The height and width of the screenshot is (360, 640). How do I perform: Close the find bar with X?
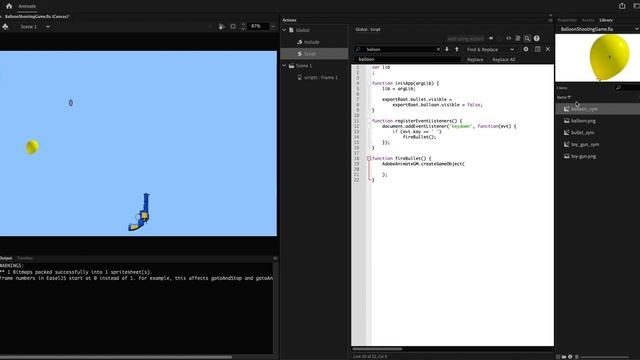tap(548, 49)
